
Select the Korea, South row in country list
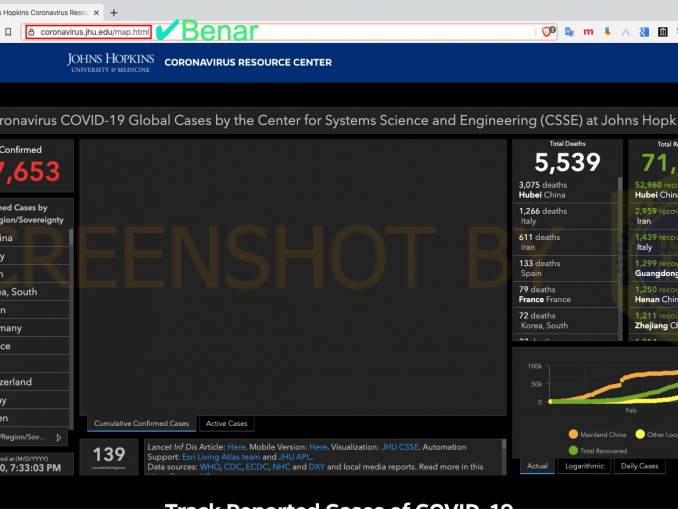pos(34,292)
